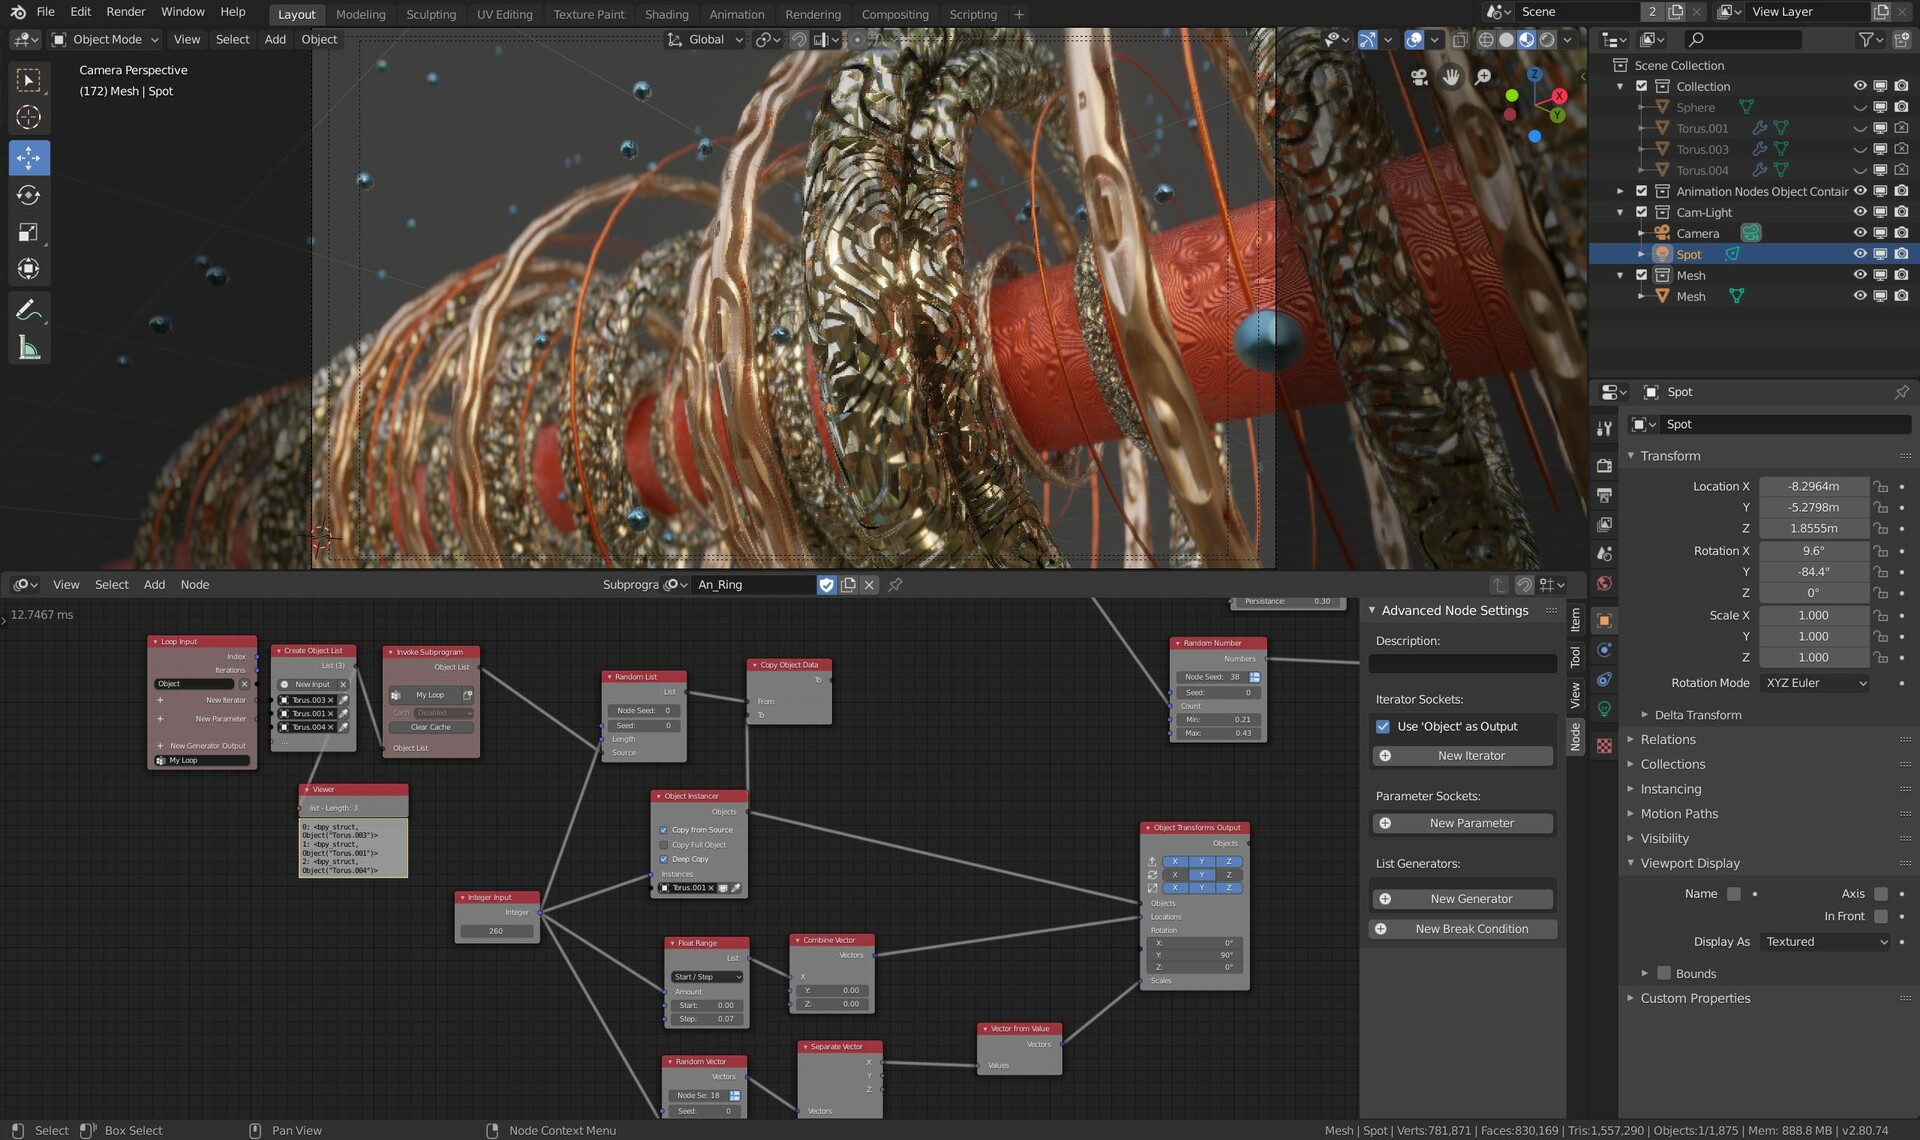Collapse the Transform panel
The height and width of the screenshot is (1140, 1920).
[1669, 456]
